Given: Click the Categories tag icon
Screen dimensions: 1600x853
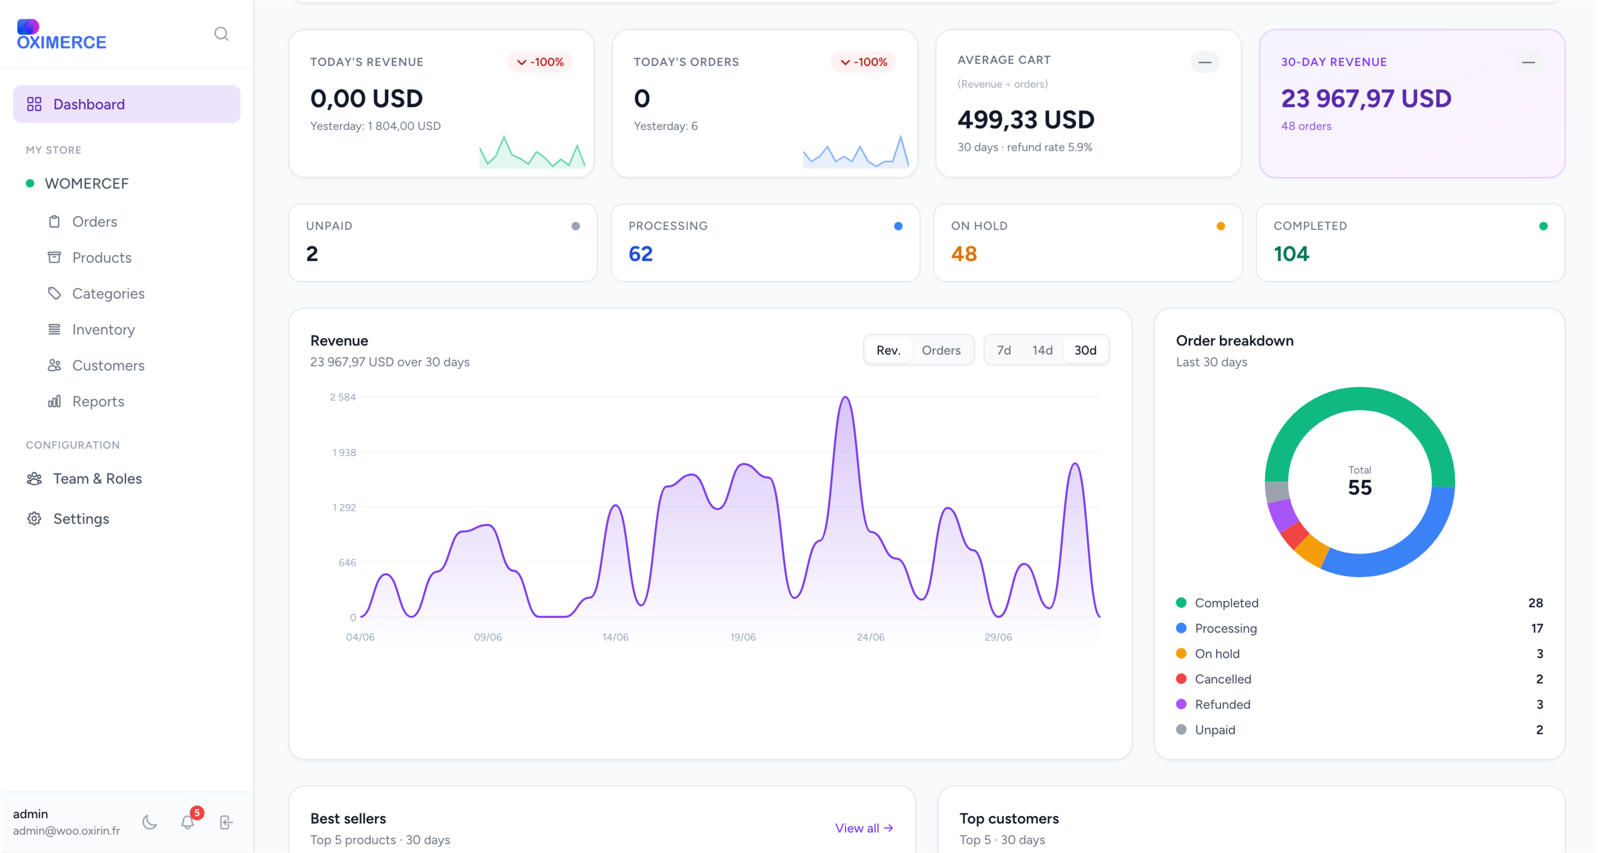Looking at the screenshot, I should [54, 293].
